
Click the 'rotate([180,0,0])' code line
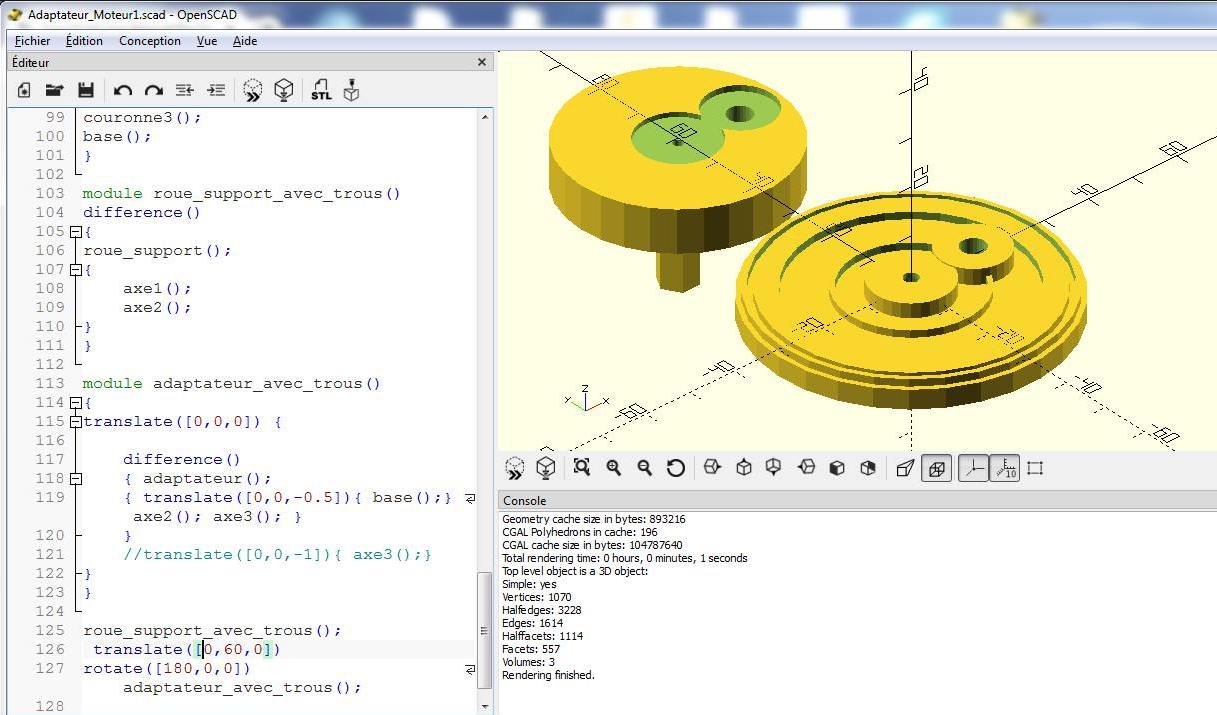[x=167, y=669]
